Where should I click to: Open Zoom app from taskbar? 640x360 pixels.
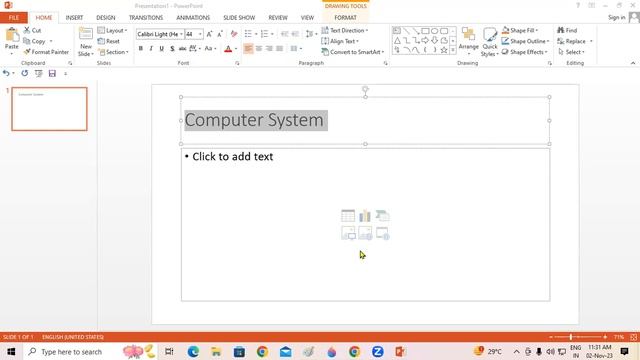[x=378, y=351]
